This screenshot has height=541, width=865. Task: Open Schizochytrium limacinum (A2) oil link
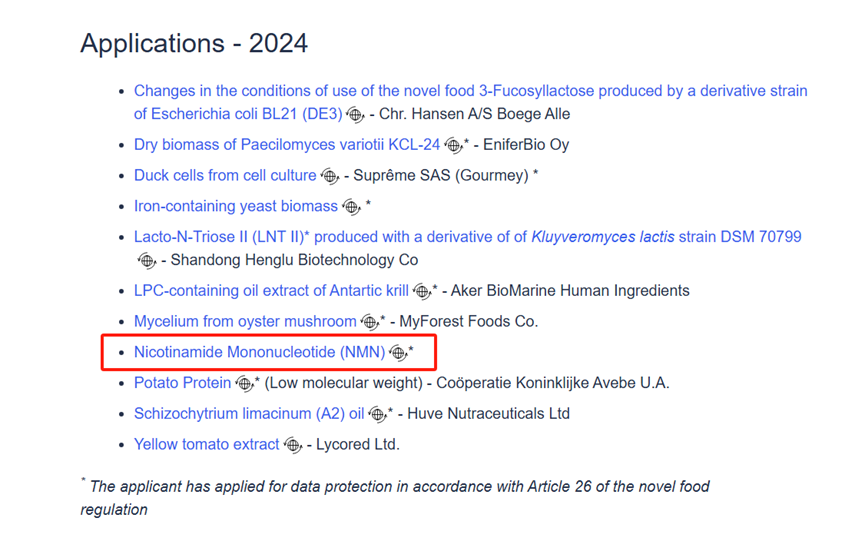[249, 414]
